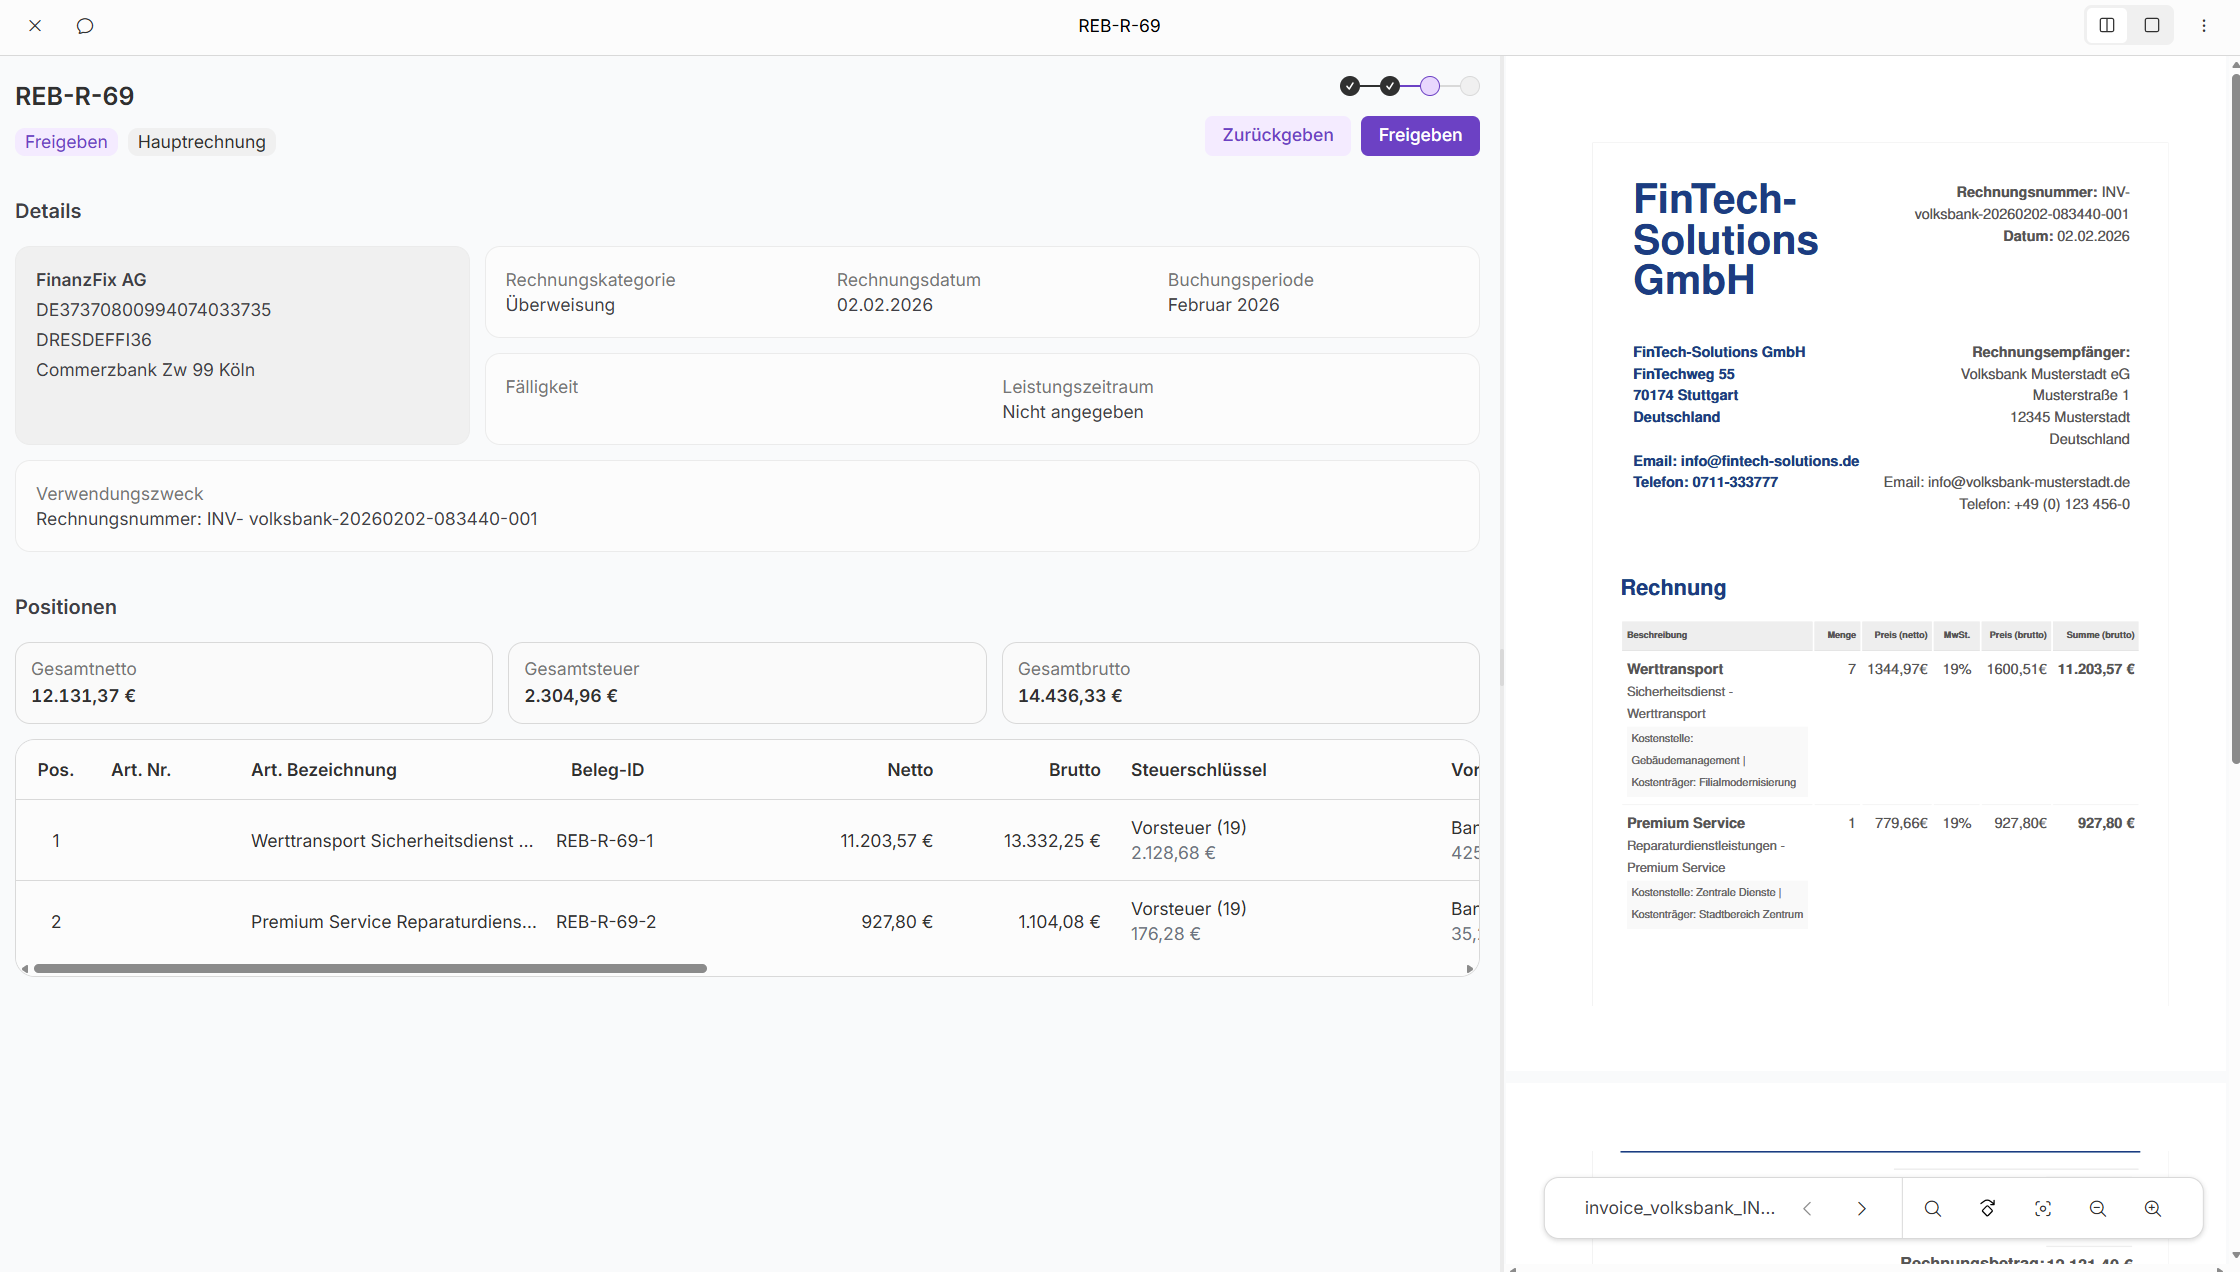2240x1272 pixels.
Task: Click the fit-to-view focus icon
Action: (2043, 1208)
